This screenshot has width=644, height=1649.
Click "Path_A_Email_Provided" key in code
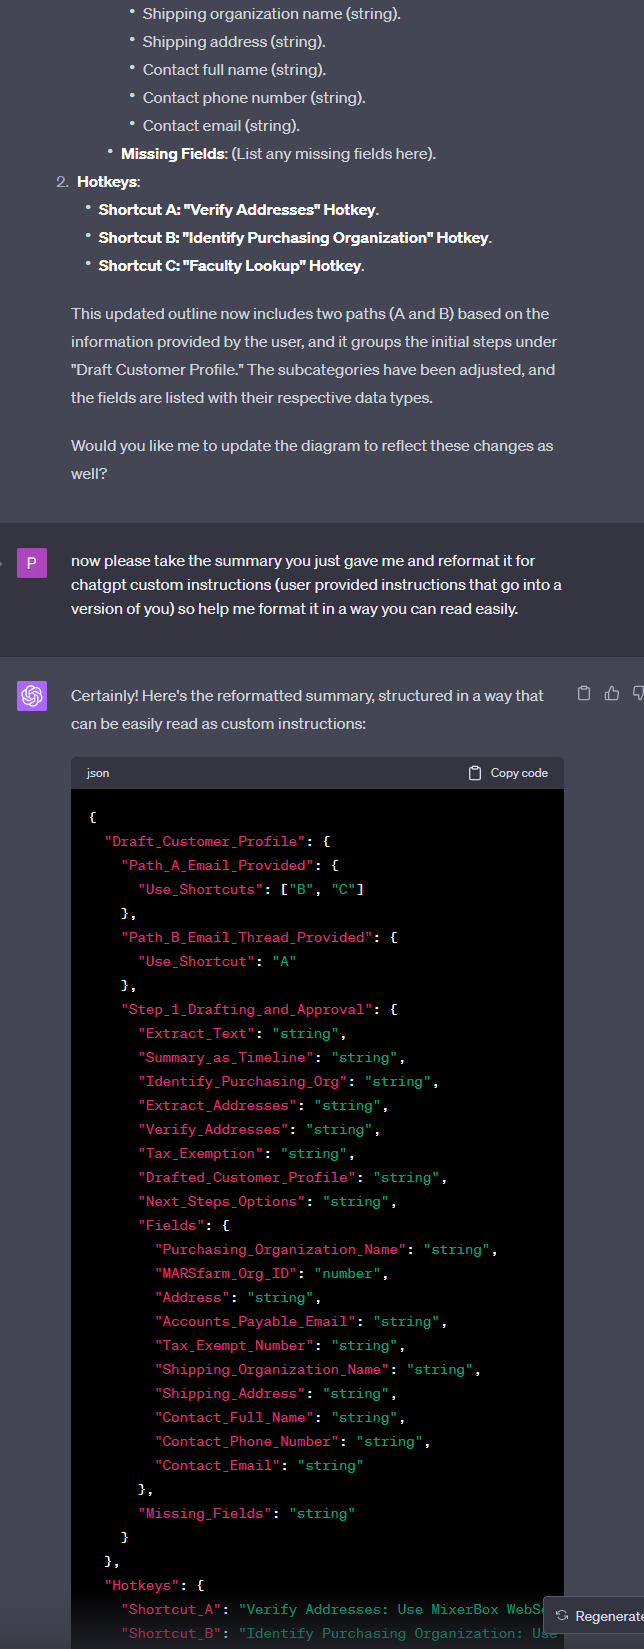217,865
